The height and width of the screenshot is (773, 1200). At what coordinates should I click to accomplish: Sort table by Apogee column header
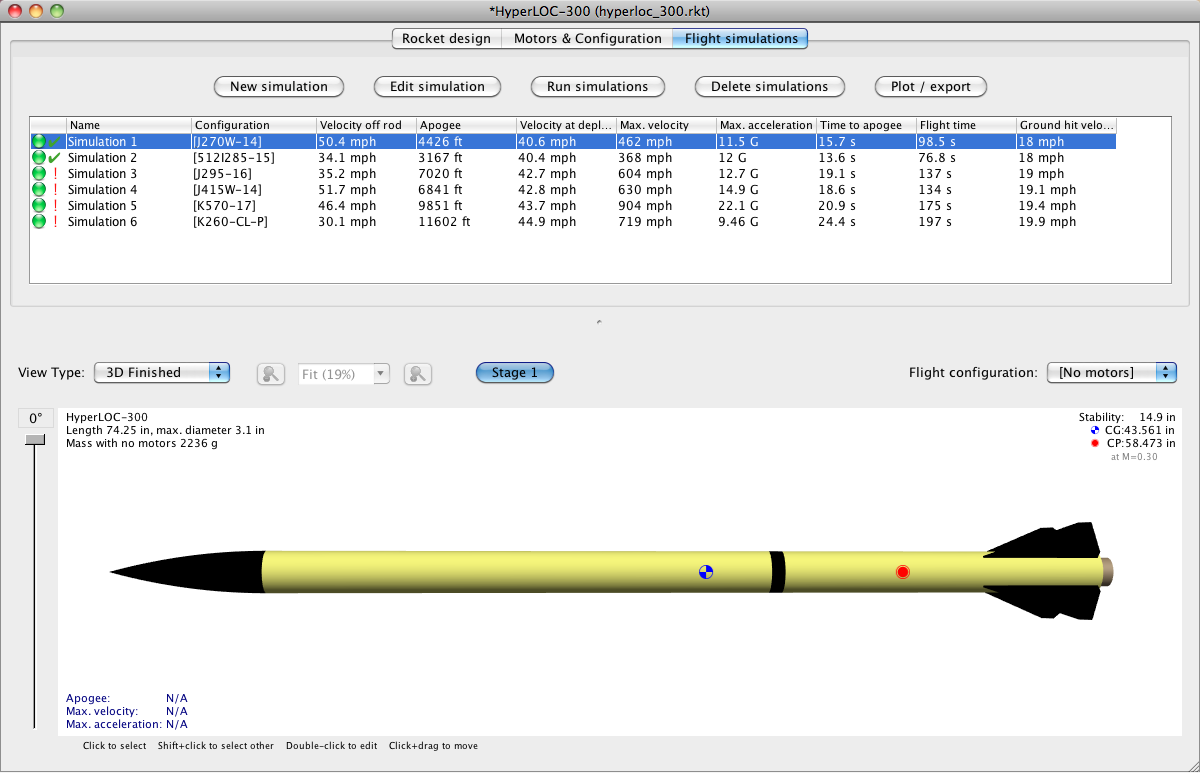(465, 125)
